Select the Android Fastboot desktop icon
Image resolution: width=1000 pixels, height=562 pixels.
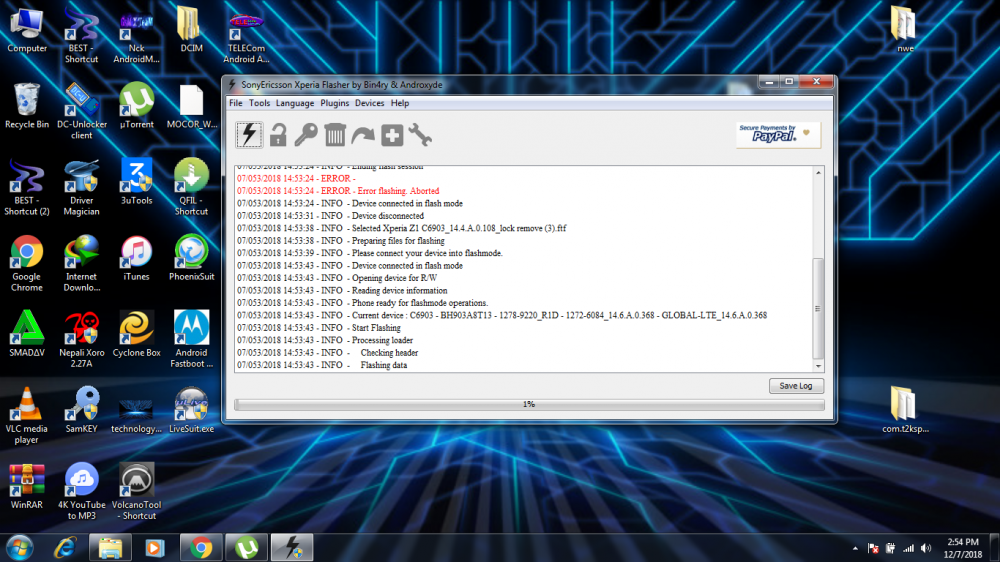coord(191,339)
